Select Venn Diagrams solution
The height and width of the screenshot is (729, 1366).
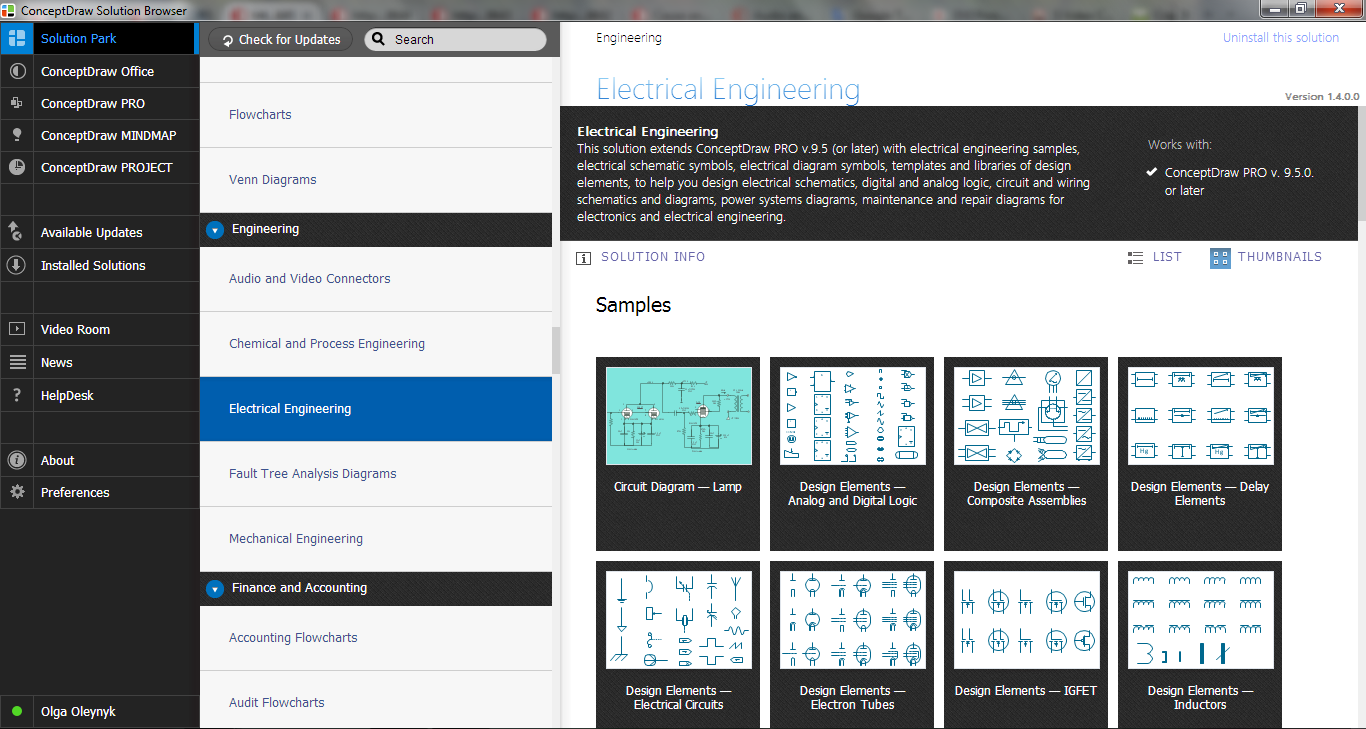coord(376,180)
